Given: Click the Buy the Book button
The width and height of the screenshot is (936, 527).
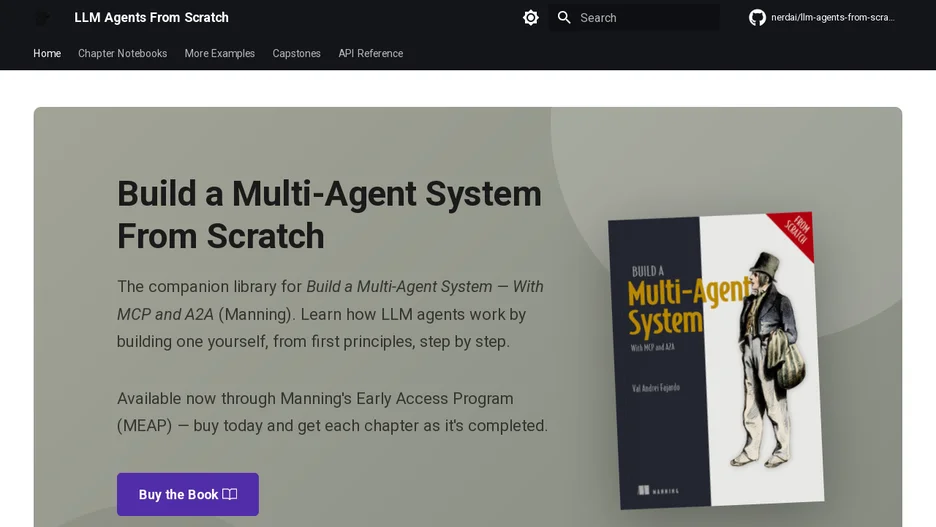Looking at the screenshot, I should 188,494.
